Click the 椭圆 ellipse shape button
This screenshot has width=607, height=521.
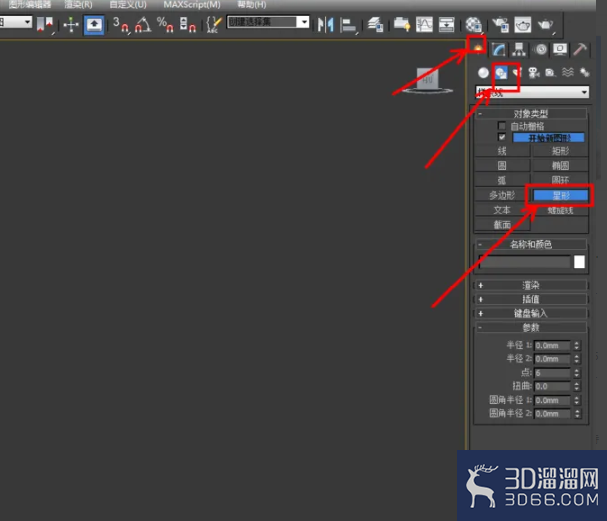click(560, 166)
